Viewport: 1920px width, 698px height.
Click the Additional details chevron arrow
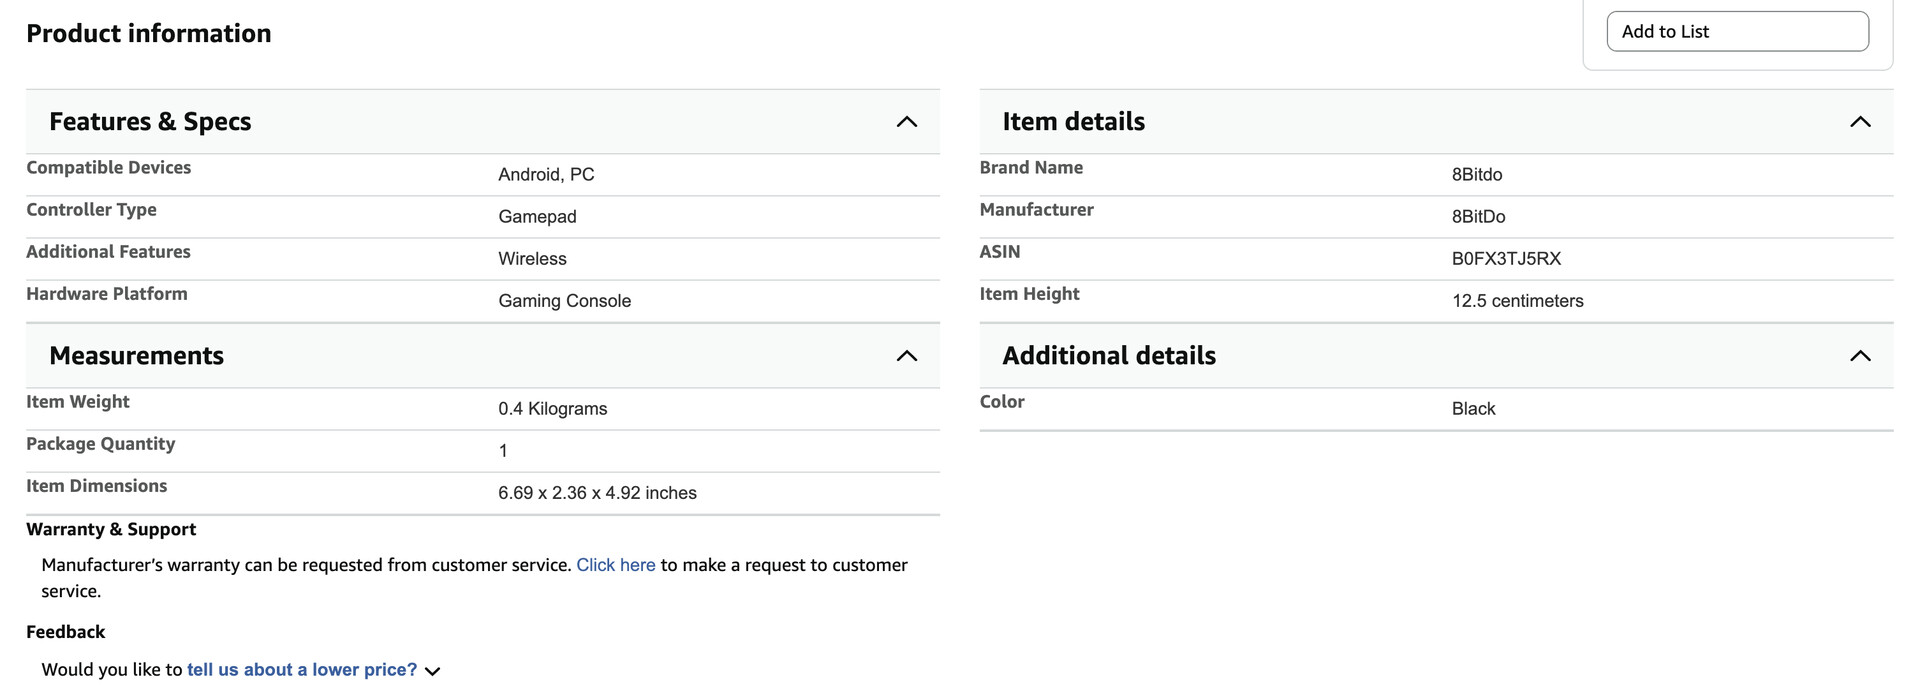click(x=1859, y=356)
